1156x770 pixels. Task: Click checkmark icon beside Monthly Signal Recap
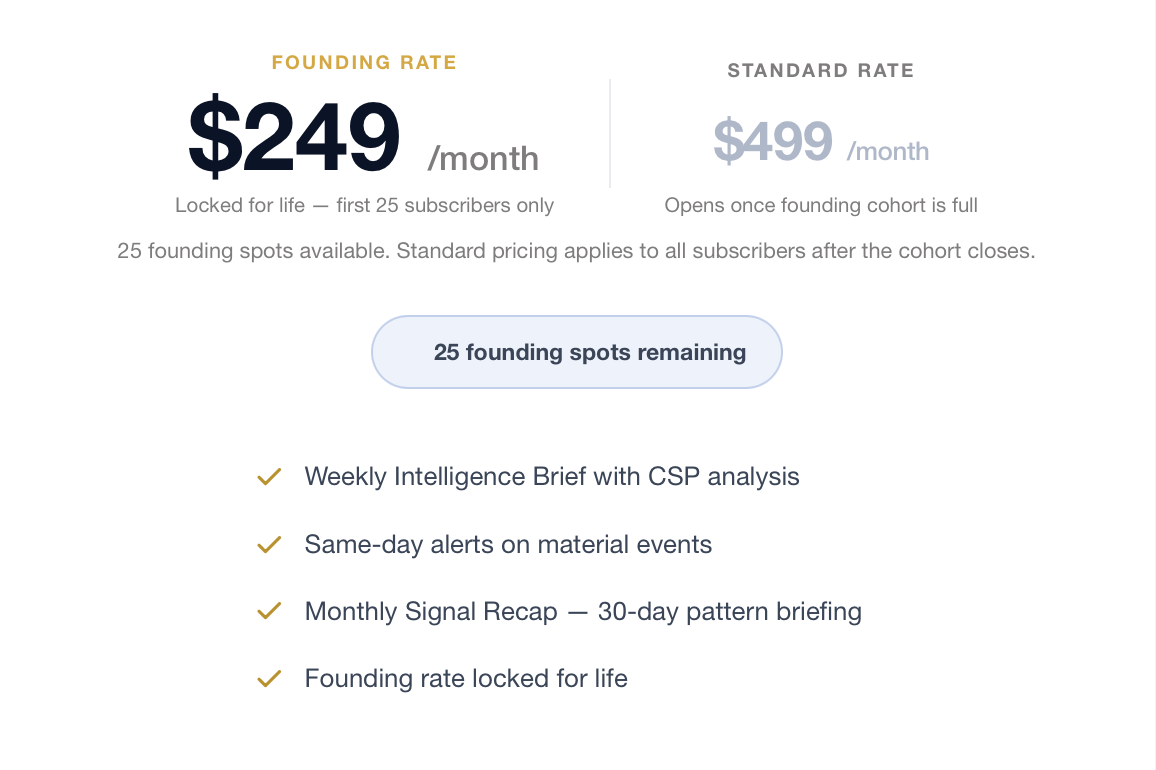269,611
